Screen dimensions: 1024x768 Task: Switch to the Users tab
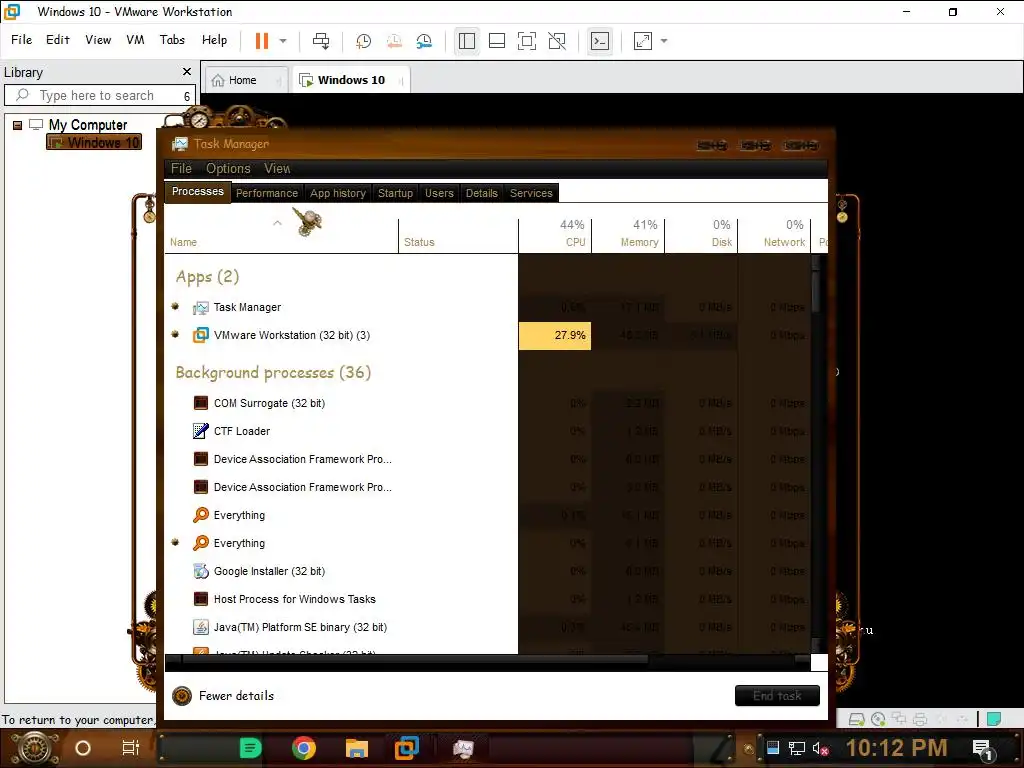[439, 193]
